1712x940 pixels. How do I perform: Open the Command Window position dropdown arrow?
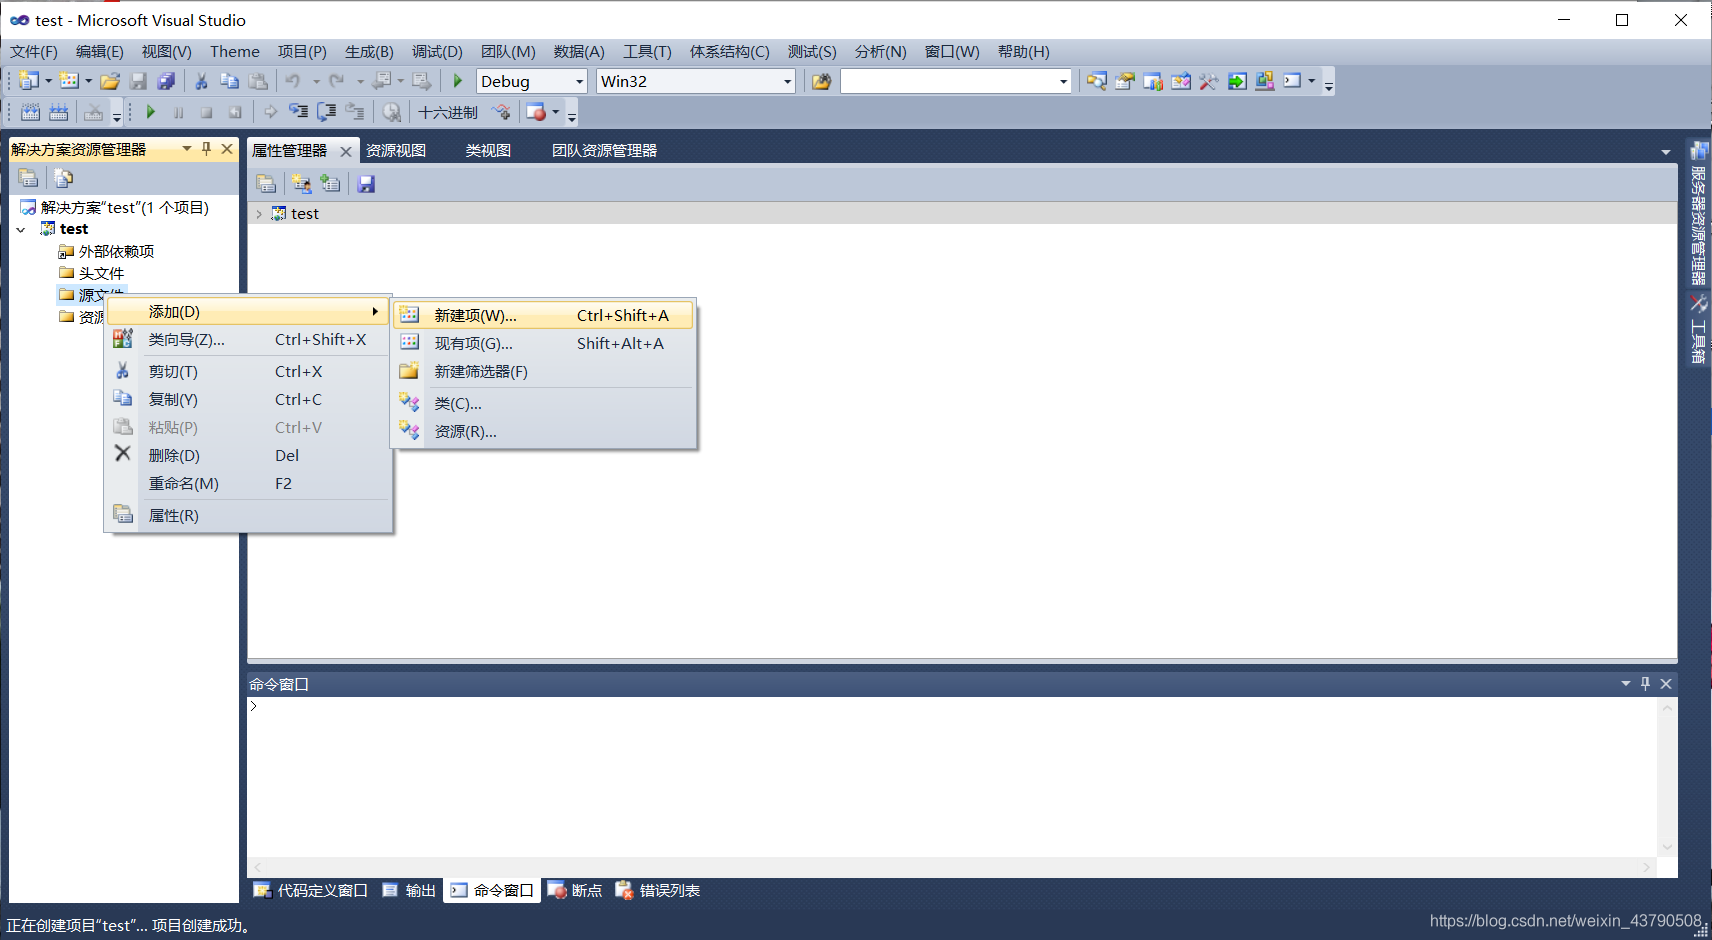[x=1625, y=684]
